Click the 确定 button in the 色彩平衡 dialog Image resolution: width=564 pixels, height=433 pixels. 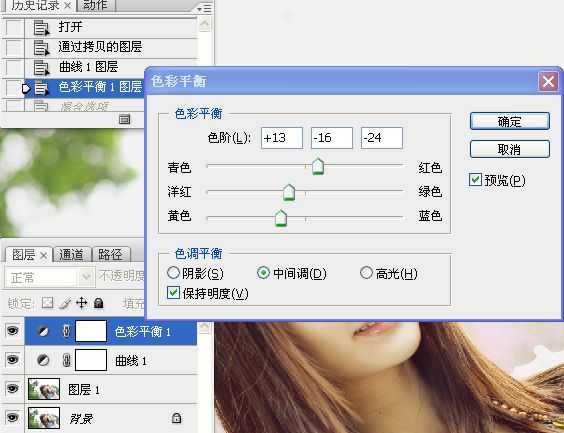coord(510,121)
